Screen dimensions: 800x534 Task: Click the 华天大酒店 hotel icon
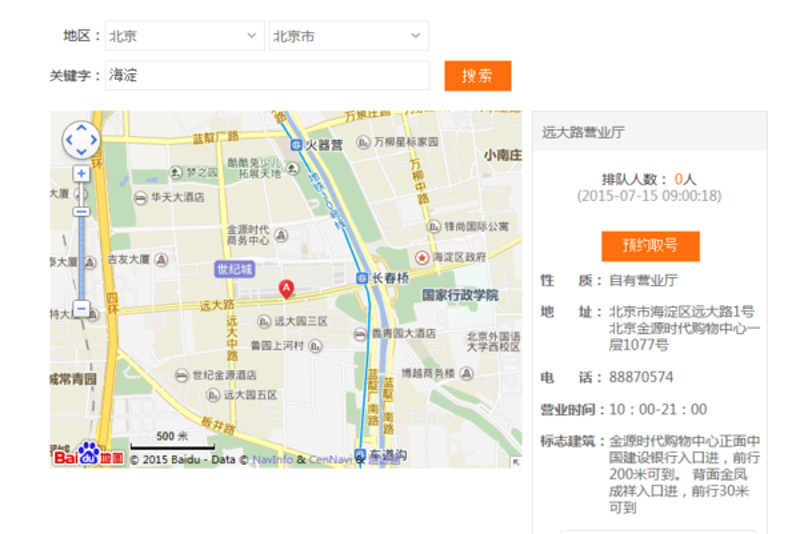tap(140, 198)
